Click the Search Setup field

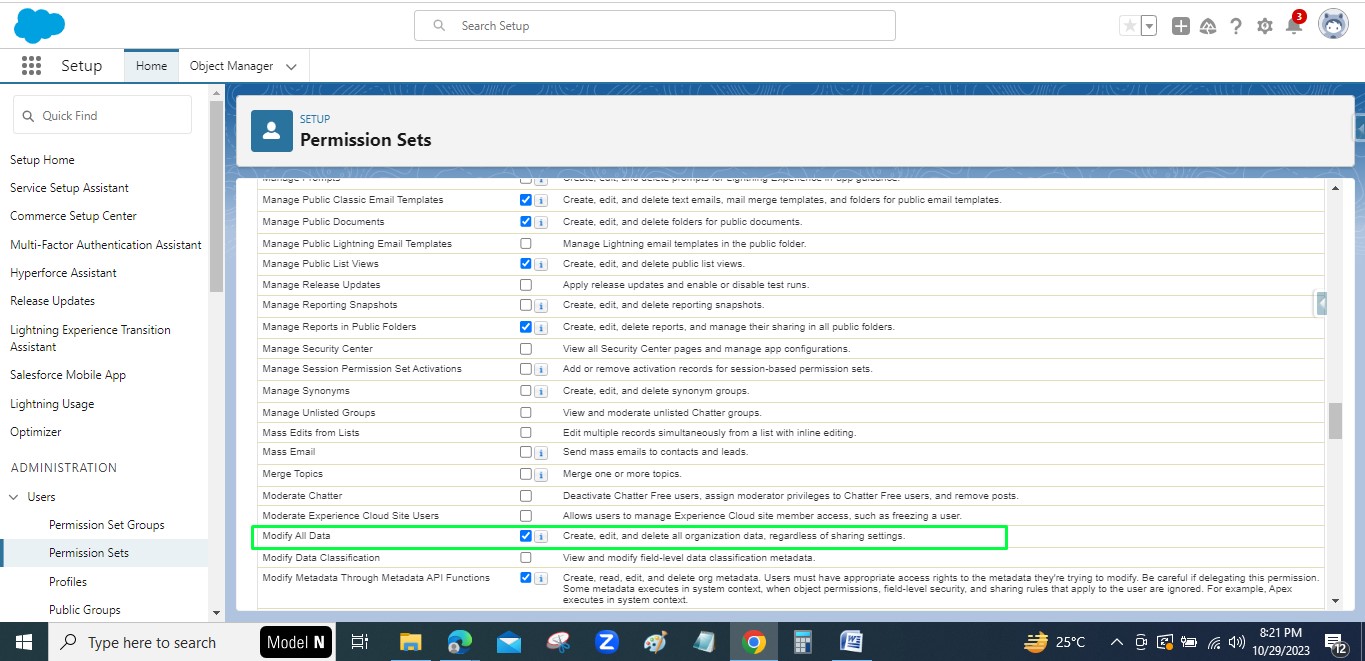[655, 26]
